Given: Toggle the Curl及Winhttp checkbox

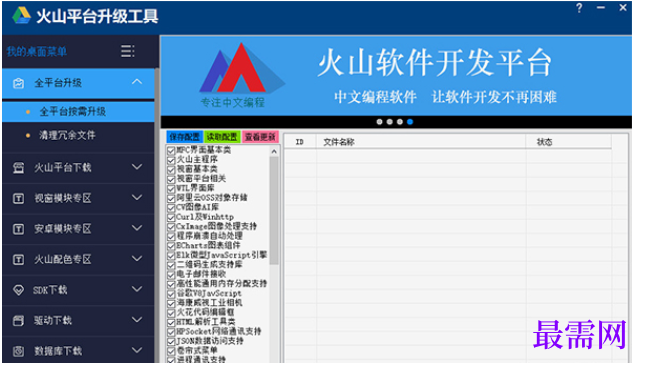Looking at the screenshot, I should pyautogui.click(x=171, y=217).
